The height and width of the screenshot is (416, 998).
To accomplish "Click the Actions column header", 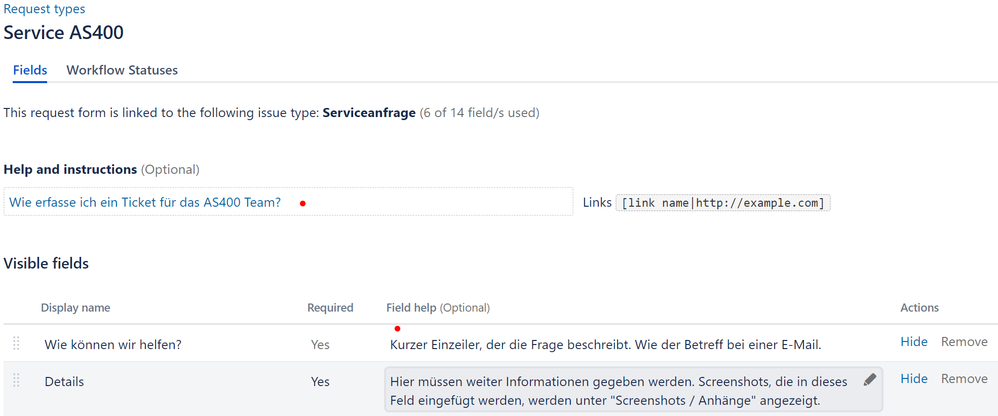I will click(920, 308).
